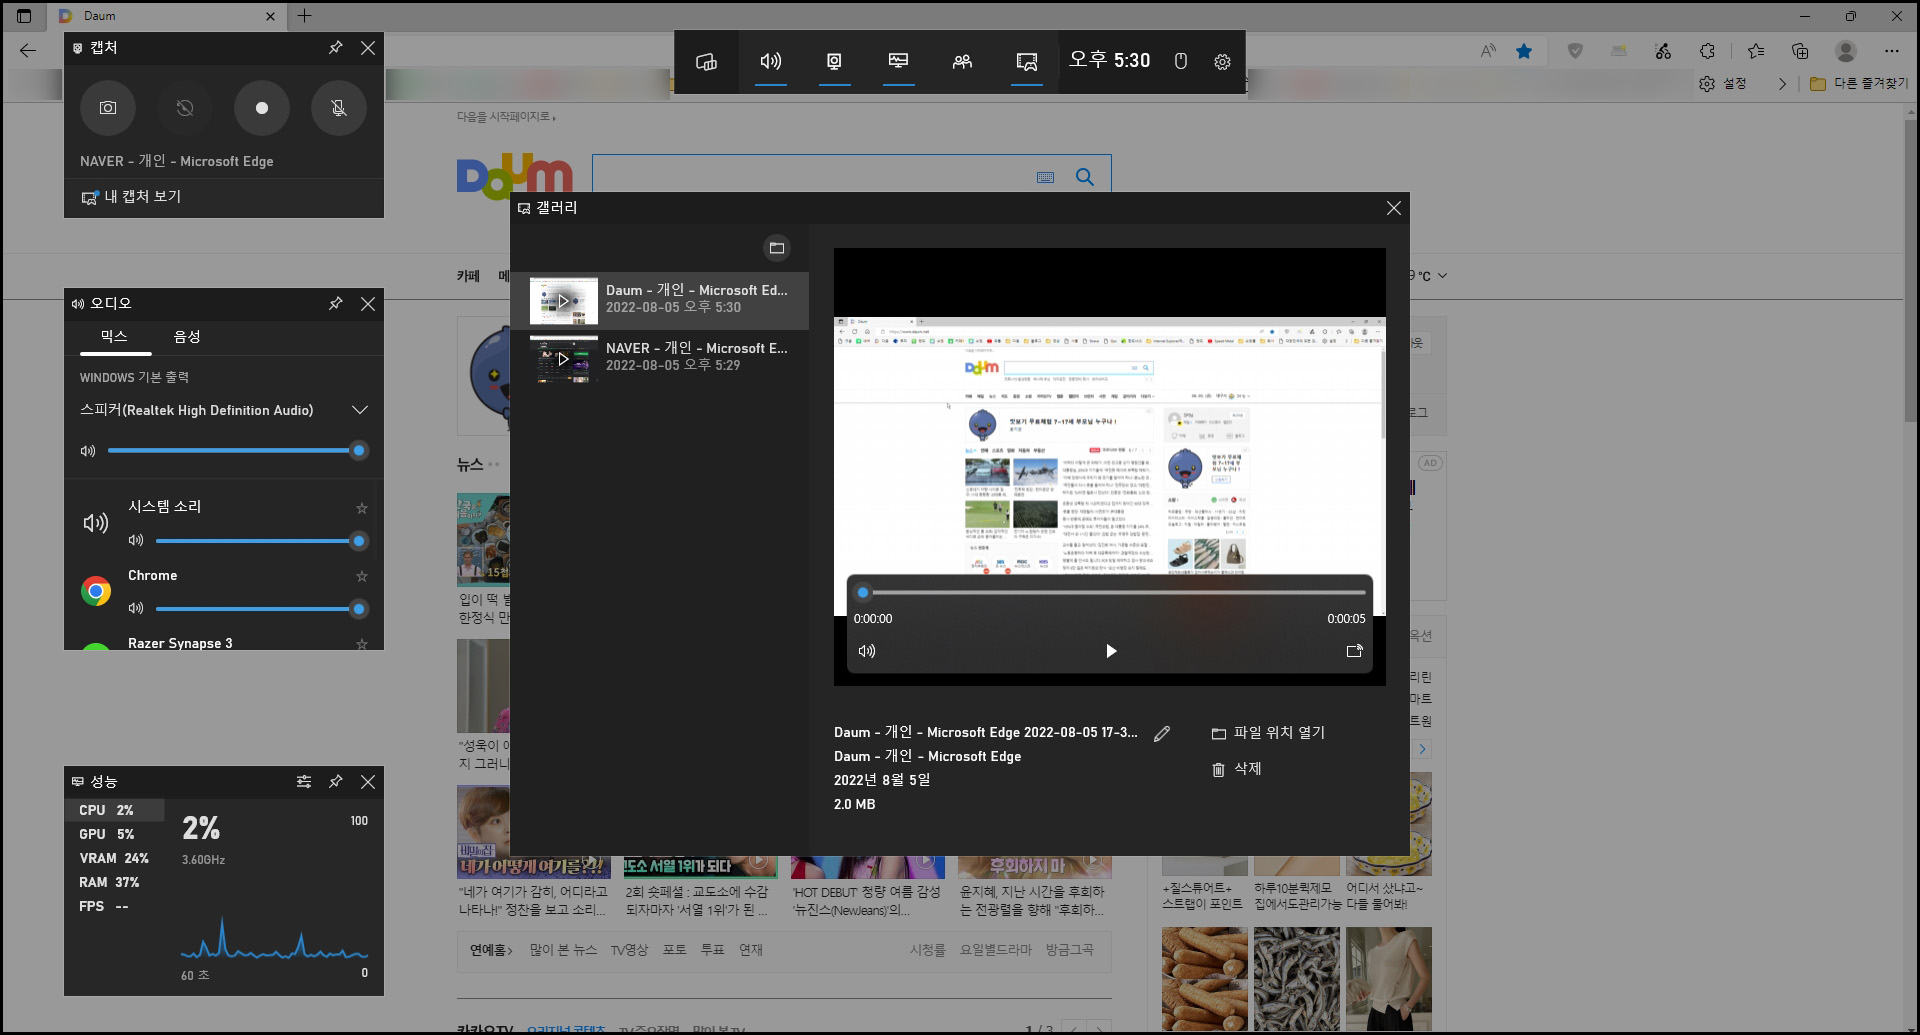1920x1035 pixels.
Task: Toggle the Gallery widget in Game Bar
Action: click(1026, 61)
